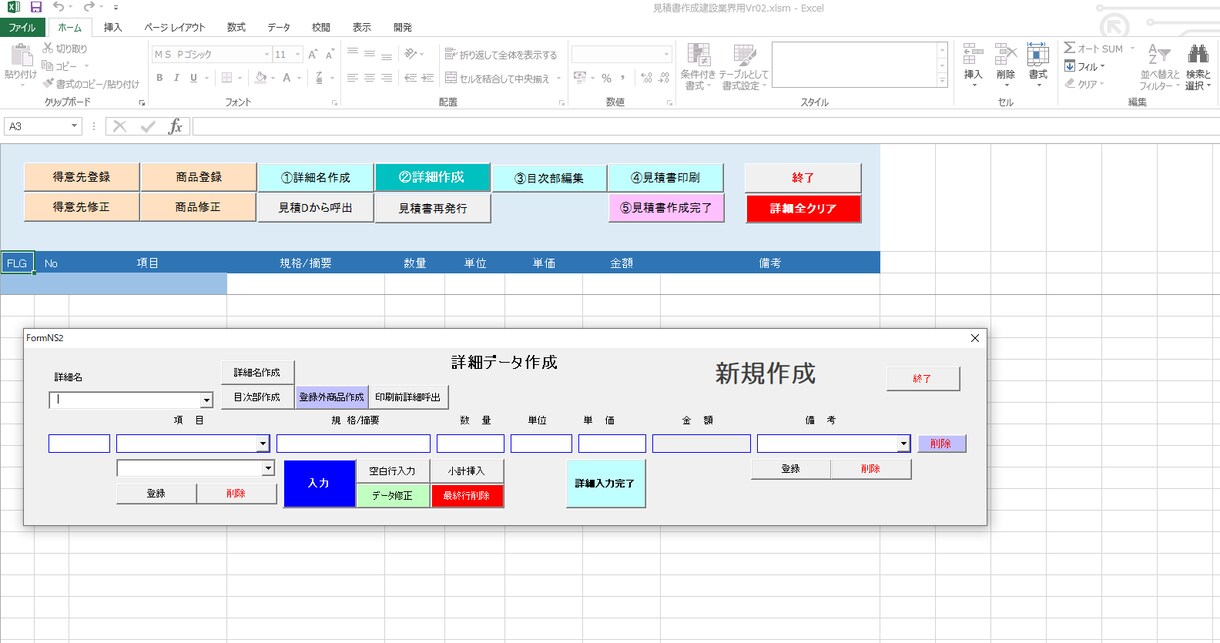Viewport: 1220px width, 643px height.
Task: Click the blue 入力 button in the form
Action: [x=319, y=483]
